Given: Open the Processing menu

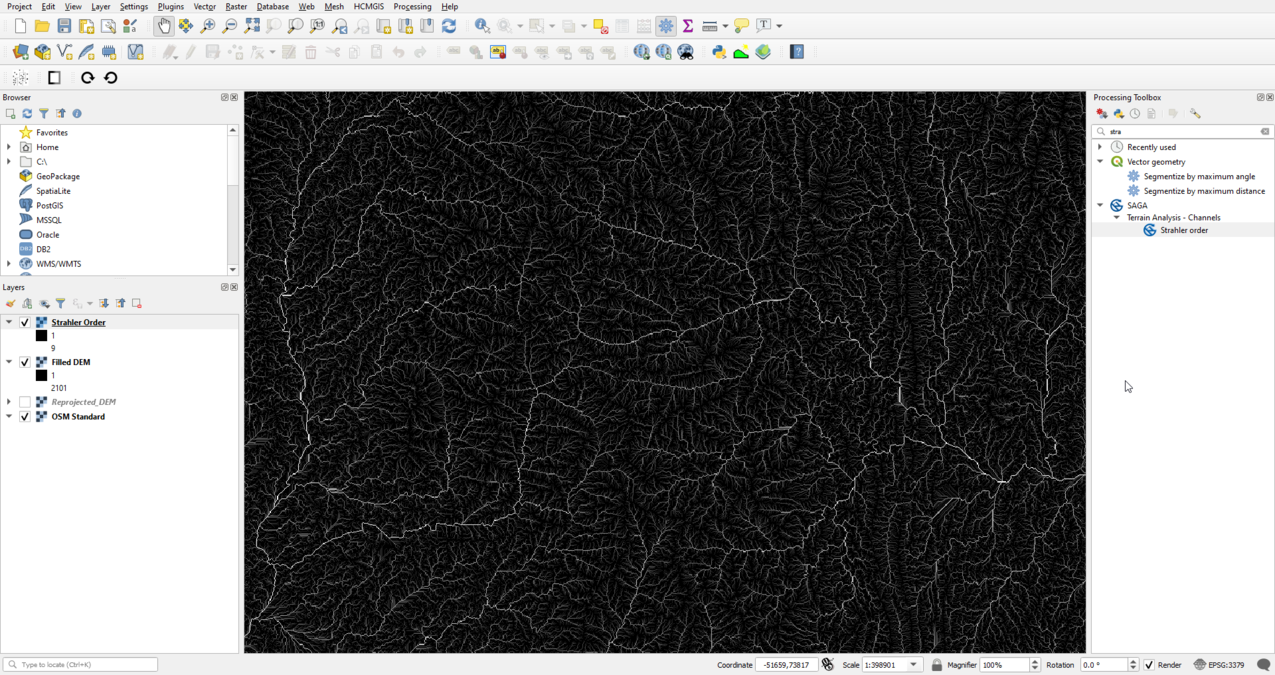Looking at the screenshot, I should click(x=412, y=6).
